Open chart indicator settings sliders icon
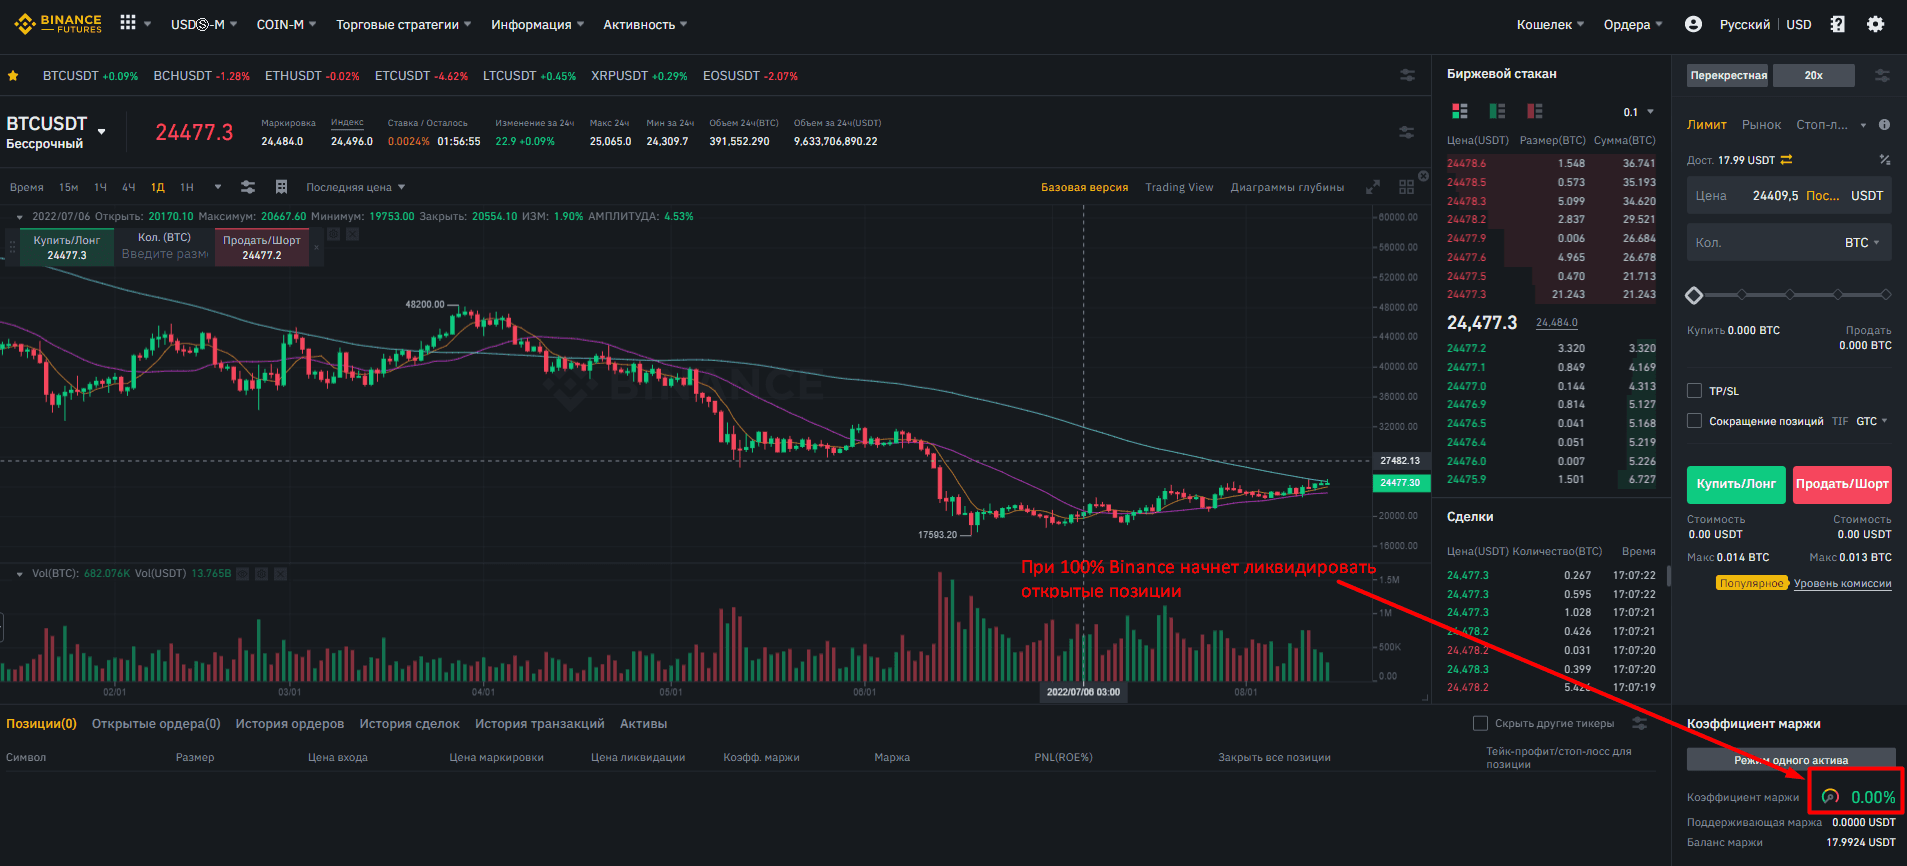 [x=248, y=187]
